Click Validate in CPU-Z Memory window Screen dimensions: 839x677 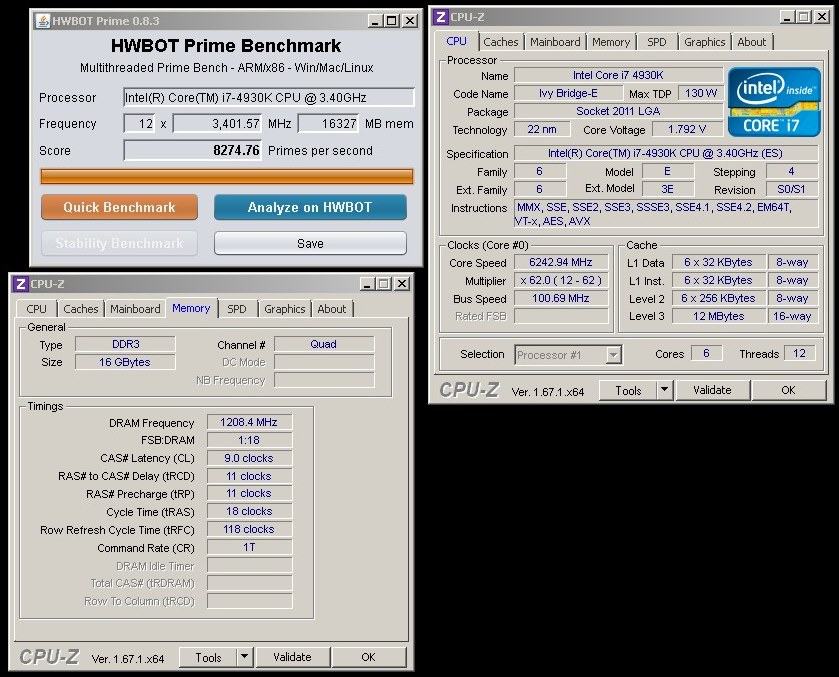(x=292, y=657)
